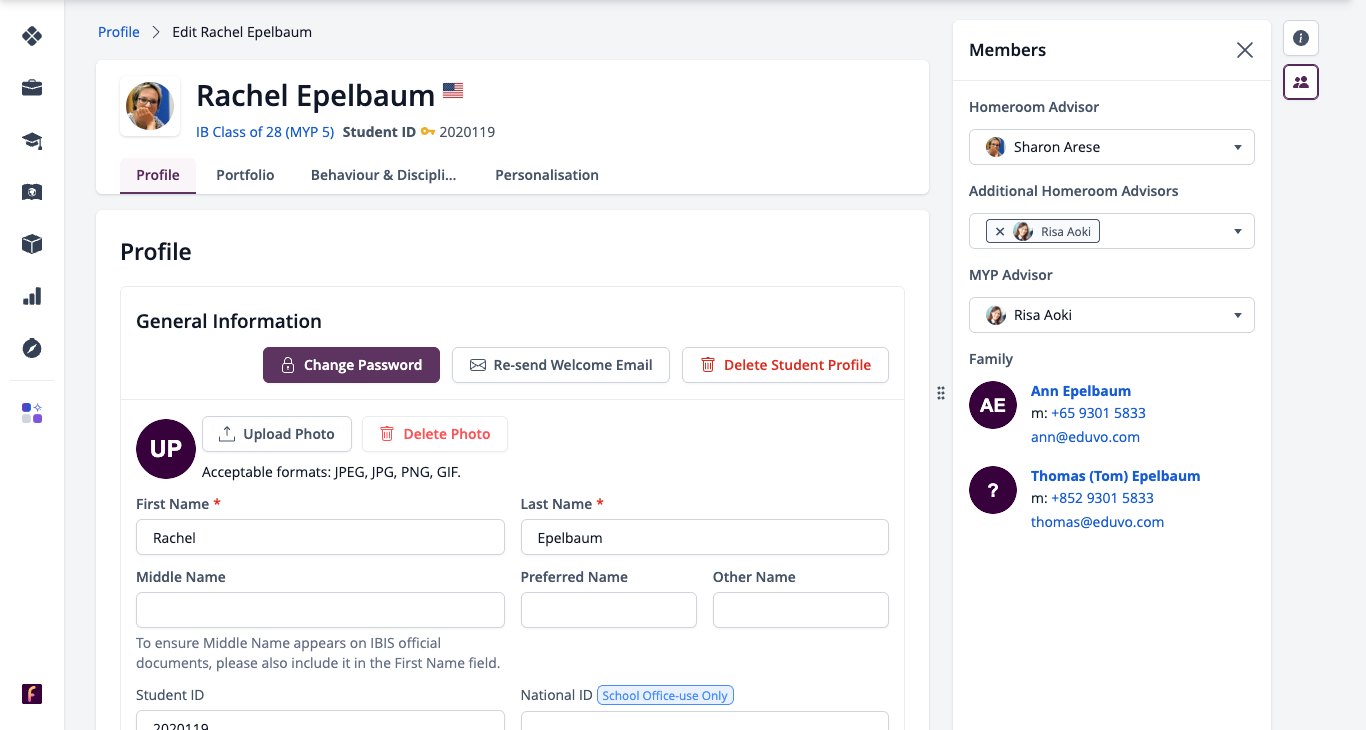Focus the Student ID input field
Viewport: 1366px width, 730px height.
coord(320,720)
